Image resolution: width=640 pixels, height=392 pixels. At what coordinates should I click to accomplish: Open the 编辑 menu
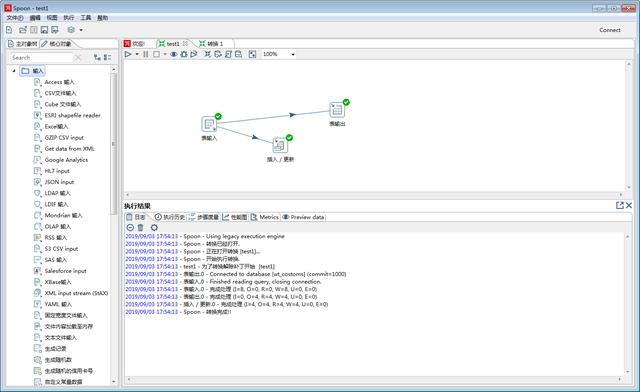click(x=35, y=18)
